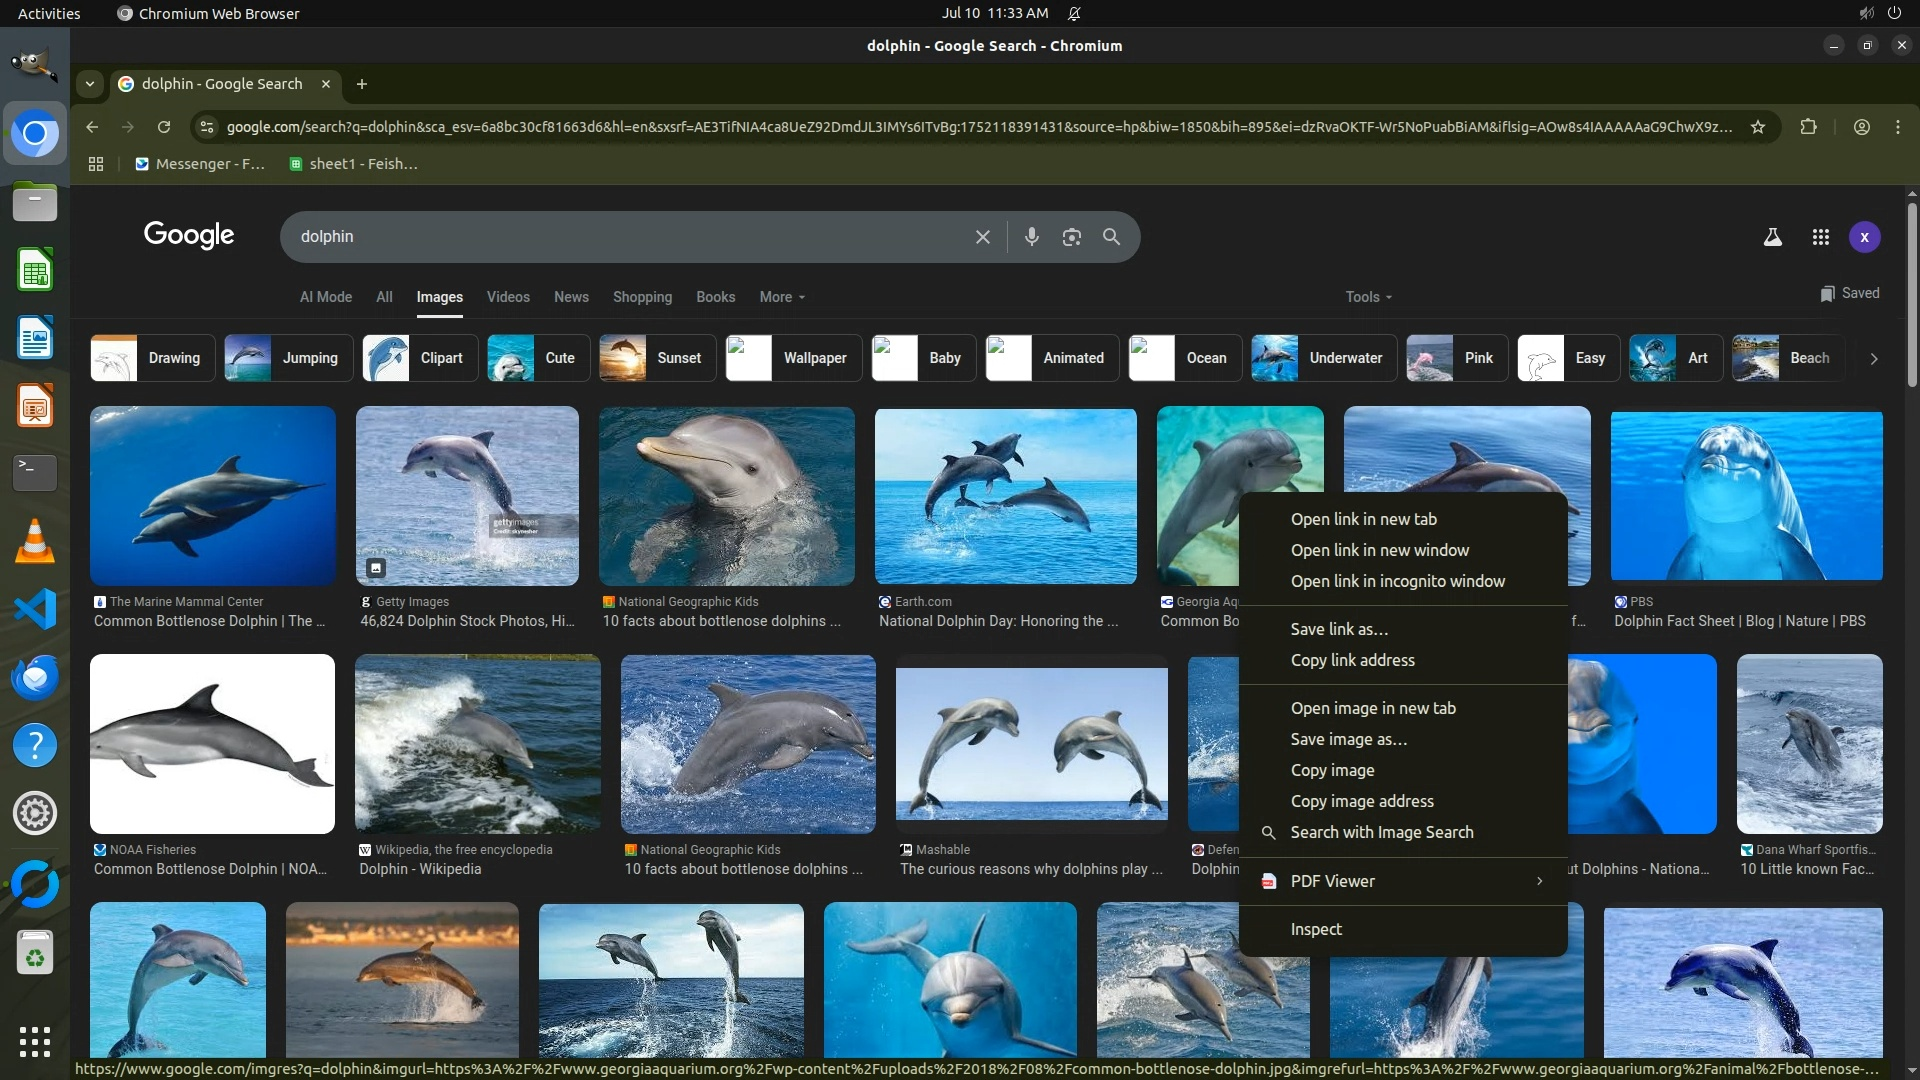The image size is (1920, 1080).
Task: Bookmark this page with star icon
Action: [1757, 127]
